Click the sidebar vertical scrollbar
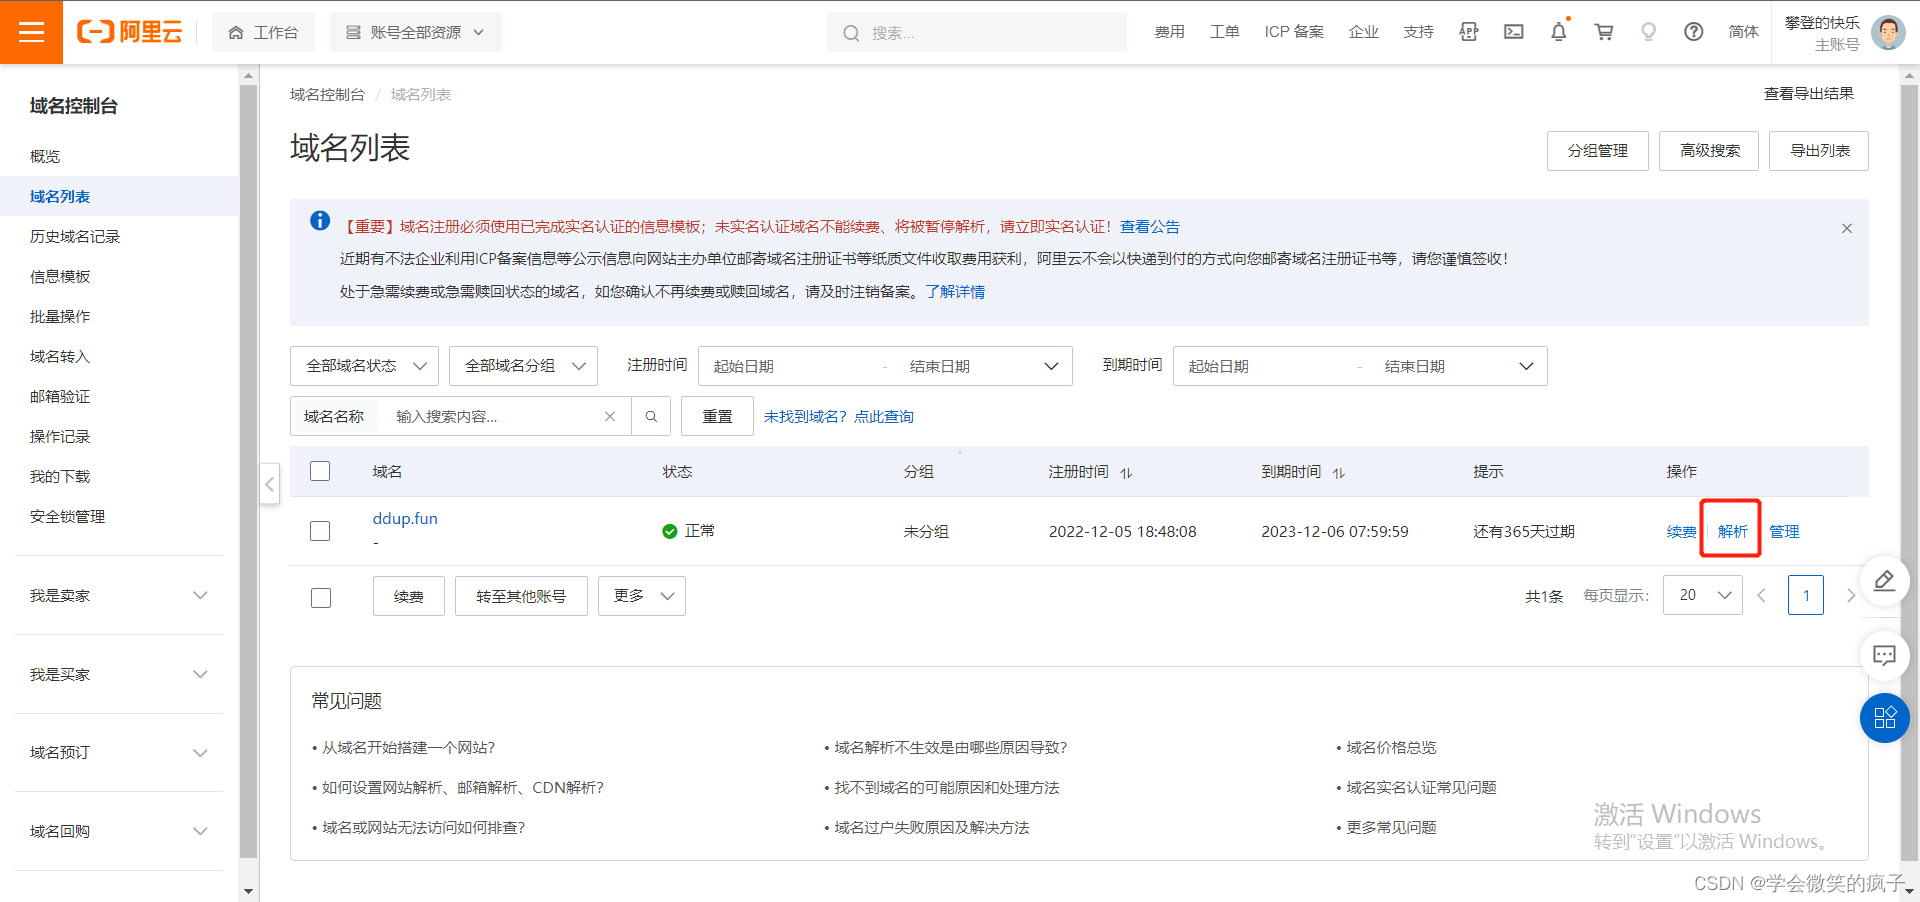 (248, 470)
